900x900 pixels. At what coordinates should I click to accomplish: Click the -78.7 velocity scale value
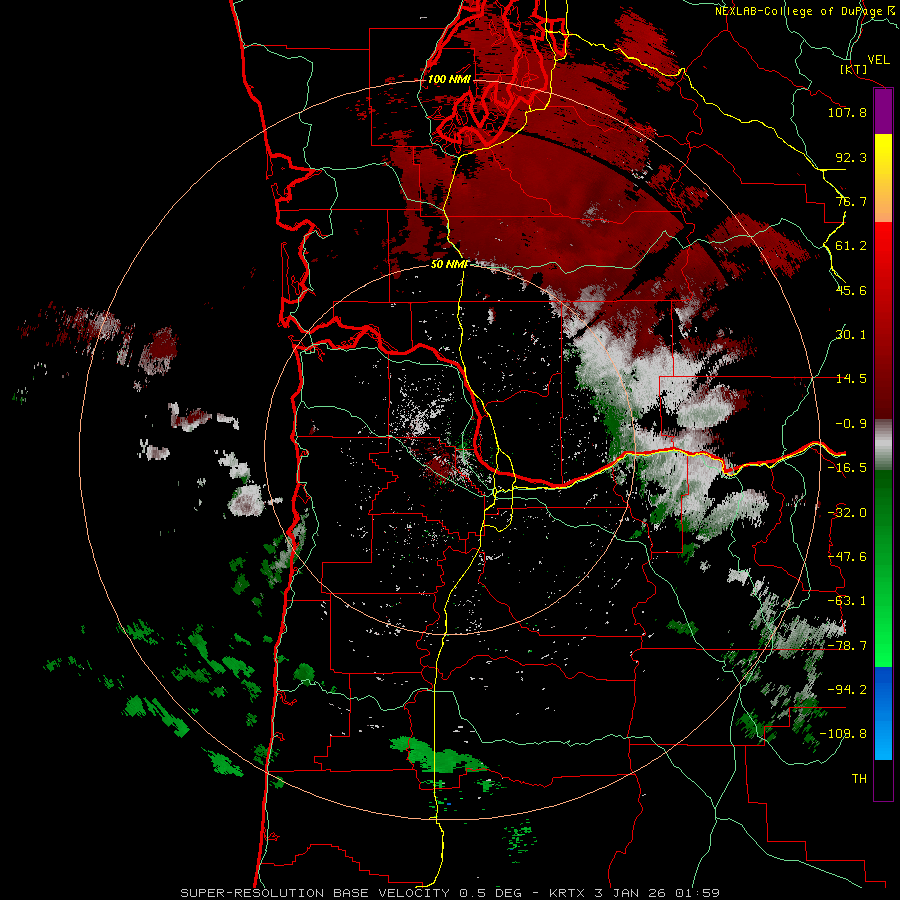pyautogui.click(x=847, y=646)
